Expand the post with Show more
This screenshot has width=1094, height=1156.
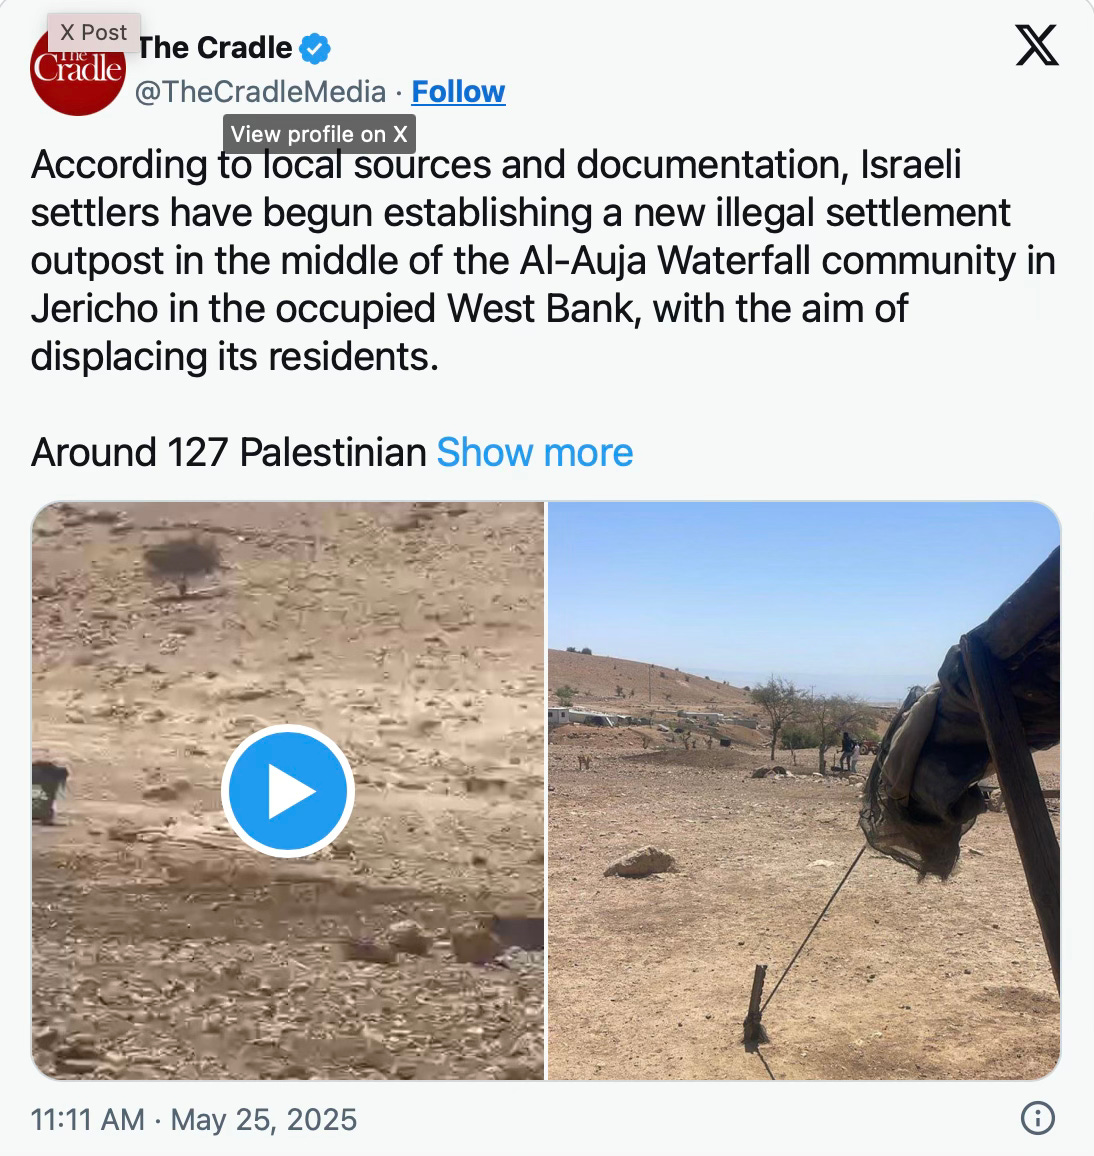534,452
